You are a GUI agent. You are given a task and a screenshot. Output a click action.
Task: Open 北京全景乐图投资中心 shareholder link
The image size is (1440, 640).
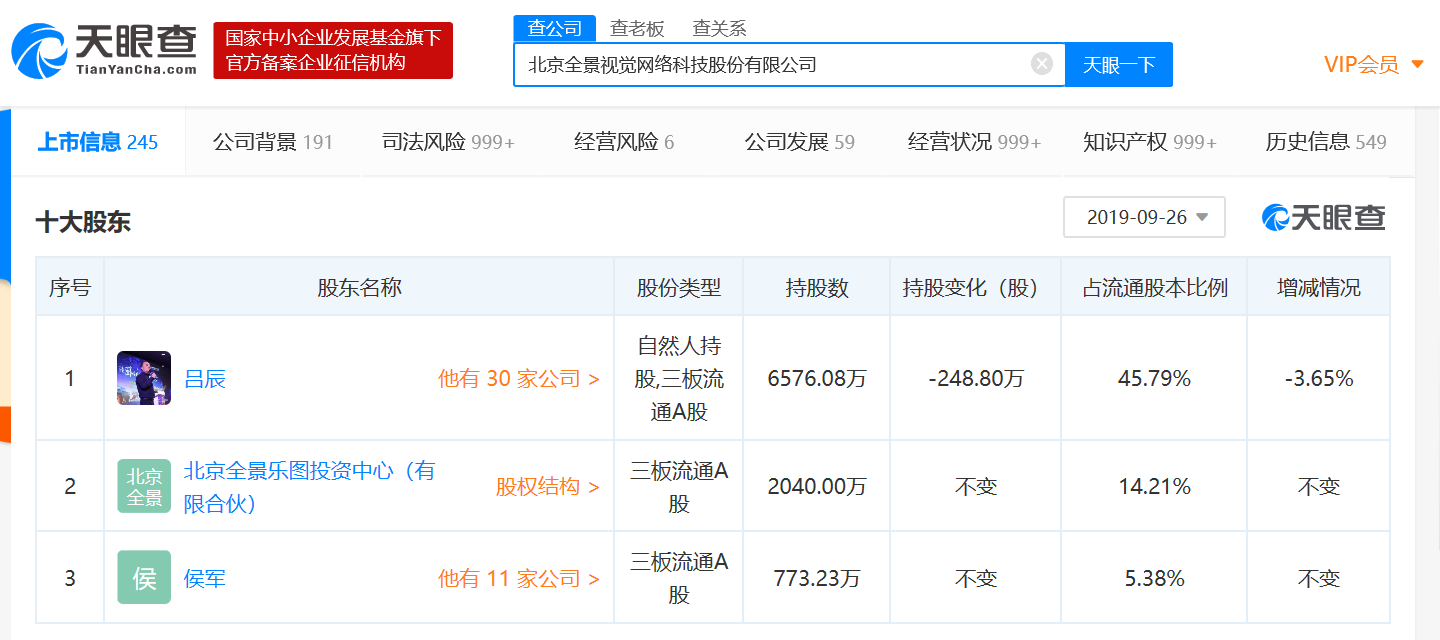tap(309, 487)
